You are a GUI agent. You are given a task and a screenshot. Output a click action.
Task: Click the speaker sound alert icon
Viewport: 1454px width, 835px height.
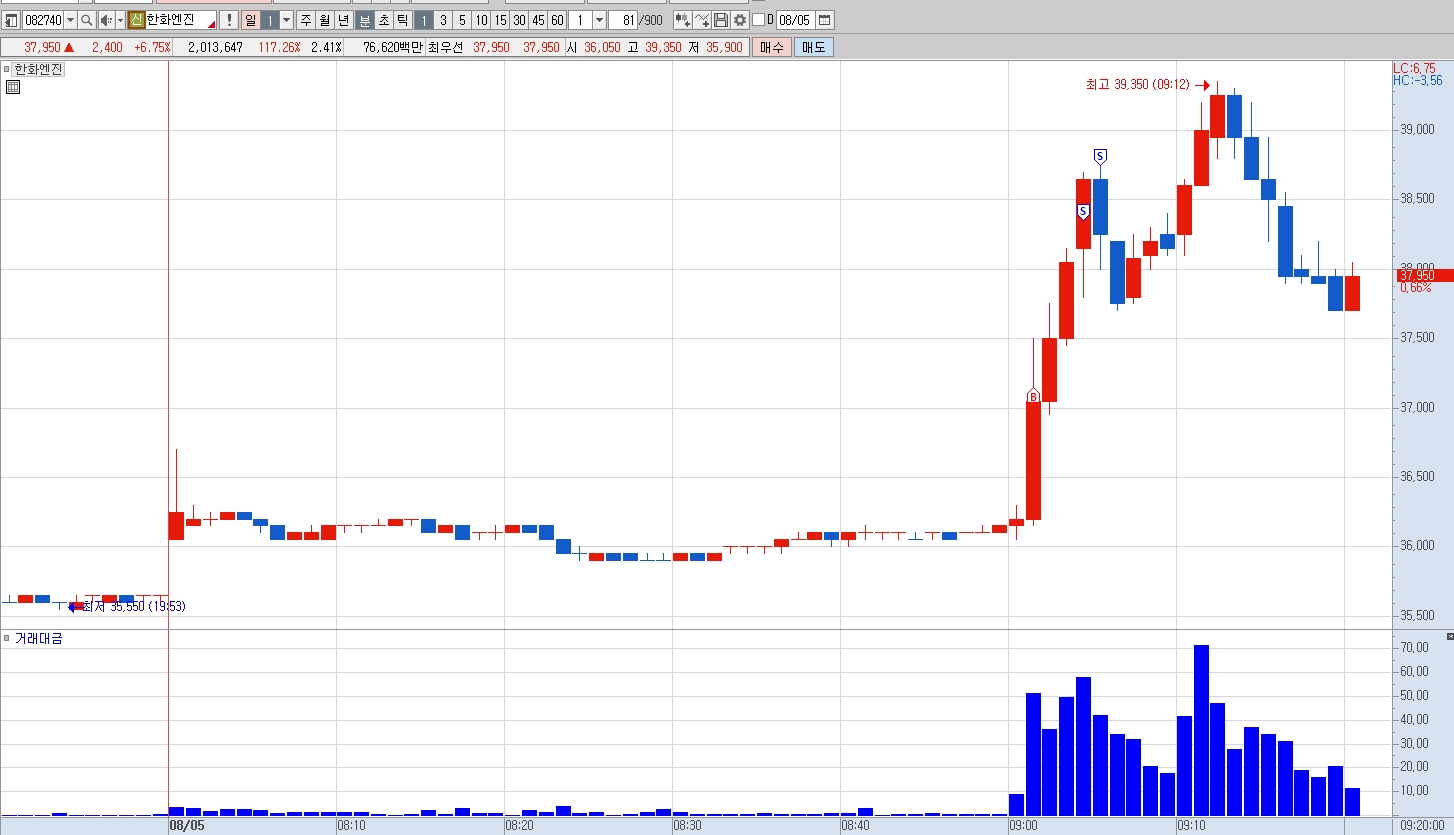click(x=106, y=20)
